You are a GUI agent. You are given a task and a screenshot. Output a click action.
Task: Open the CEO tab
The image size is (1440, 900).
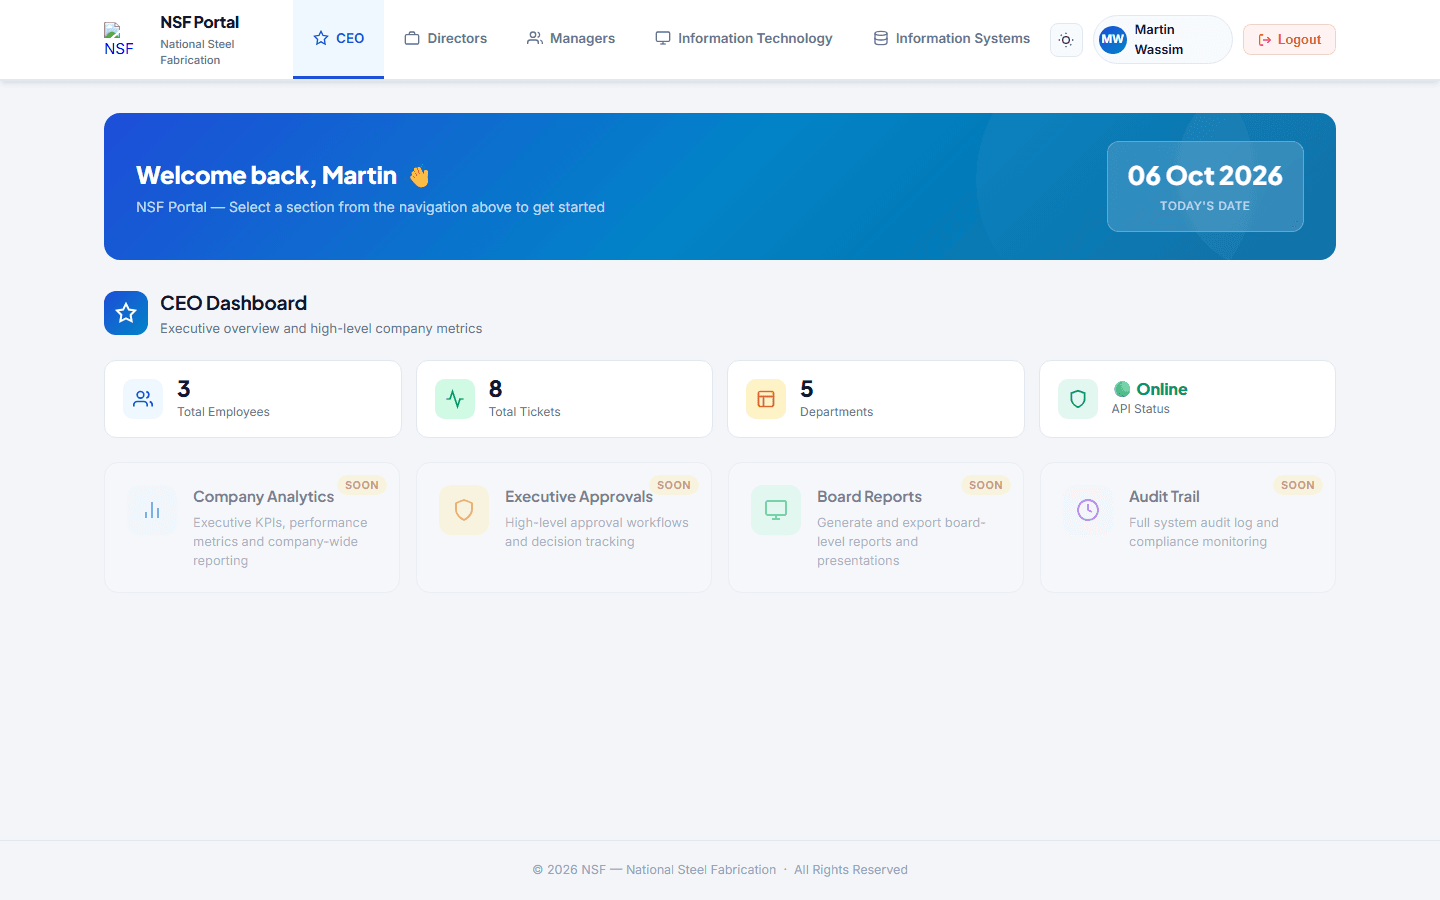(x=338, y=38)
